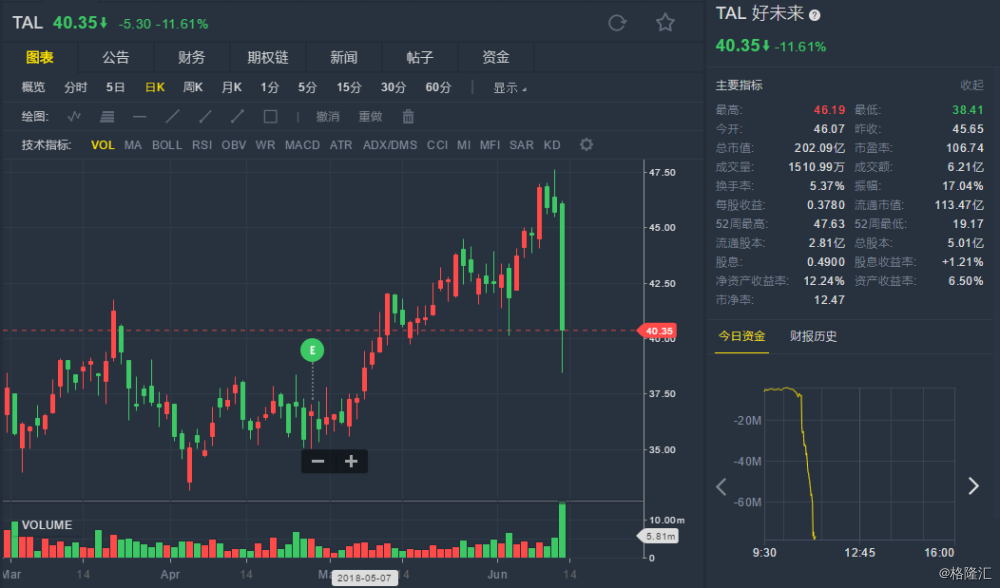Zoom out the chart with minus

[318, 462]
